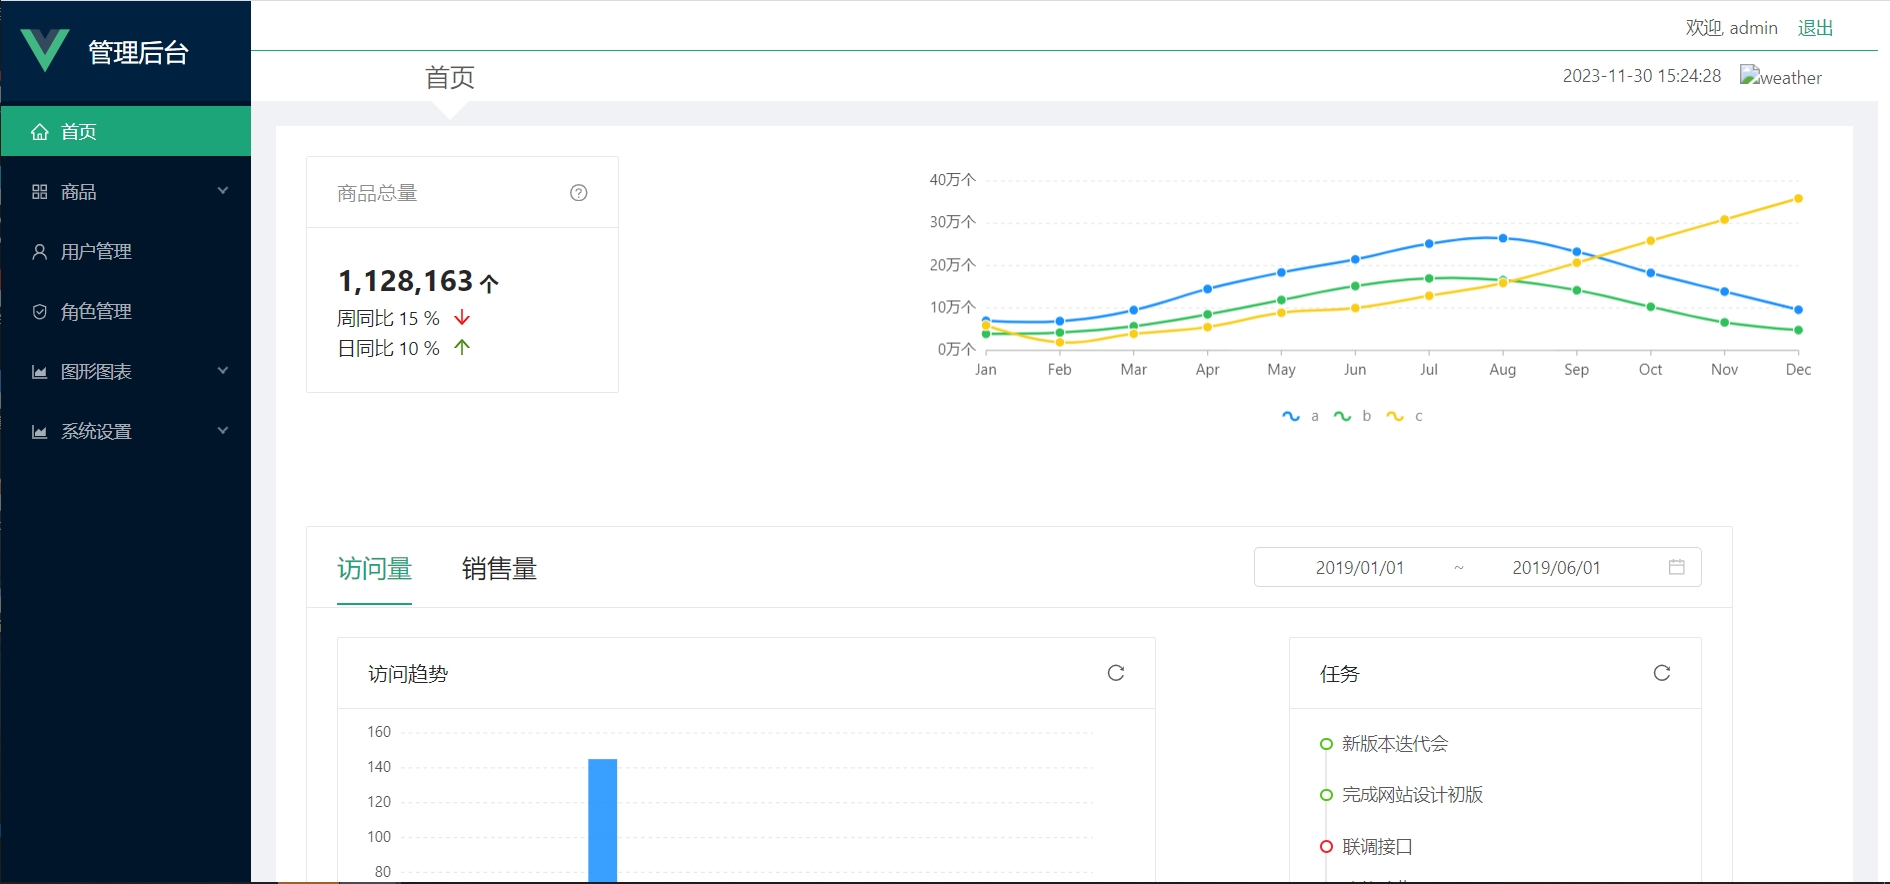This screenshot has width=1890, height=884.
Task: Click the 2023-11-30 15:24:28 timestamp
Action: coord(1642,76)
